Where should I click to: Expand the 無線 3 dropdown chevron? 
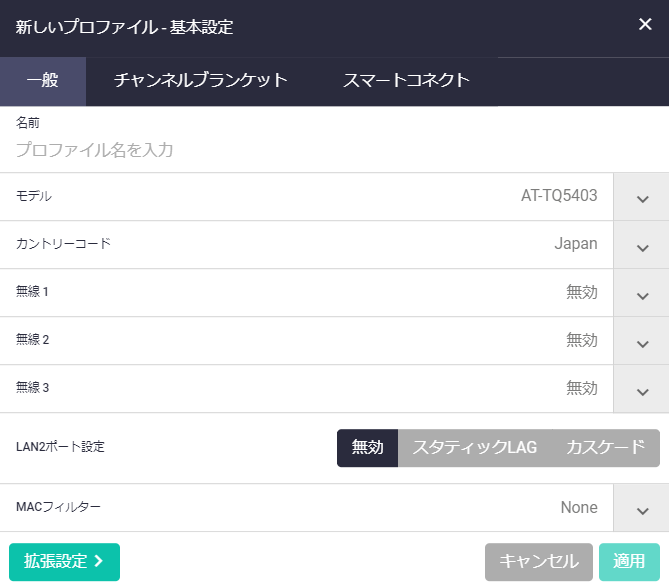[642, 389]
